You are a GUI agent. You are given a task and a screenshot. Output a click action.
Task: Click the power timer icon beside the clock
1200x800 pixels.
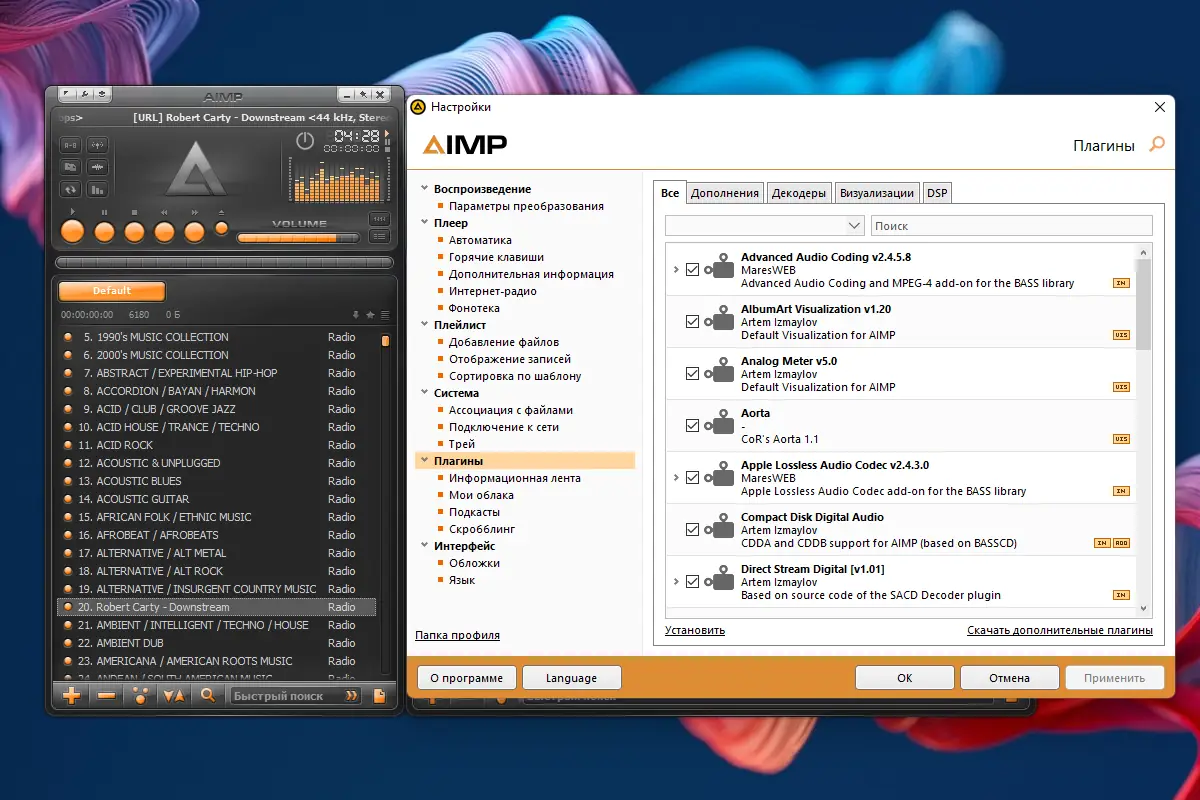click(305, 142)
